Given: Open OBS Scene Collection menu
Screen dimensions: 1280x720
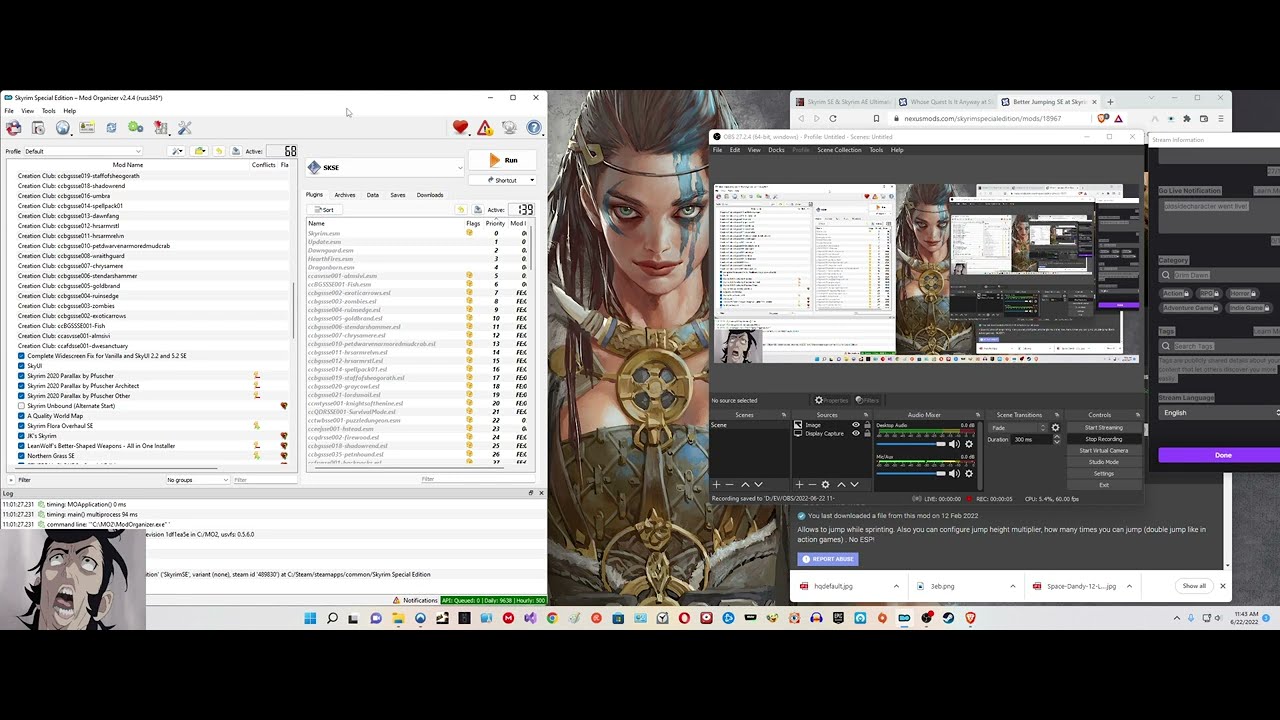Looking at the screenshot, I should point(839,150).
